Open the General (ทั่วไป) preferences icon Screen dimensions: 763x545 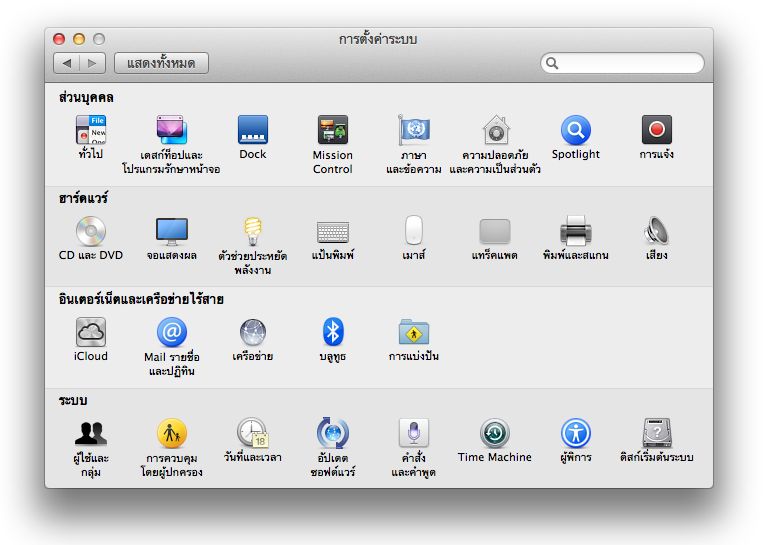pos(91,130)
